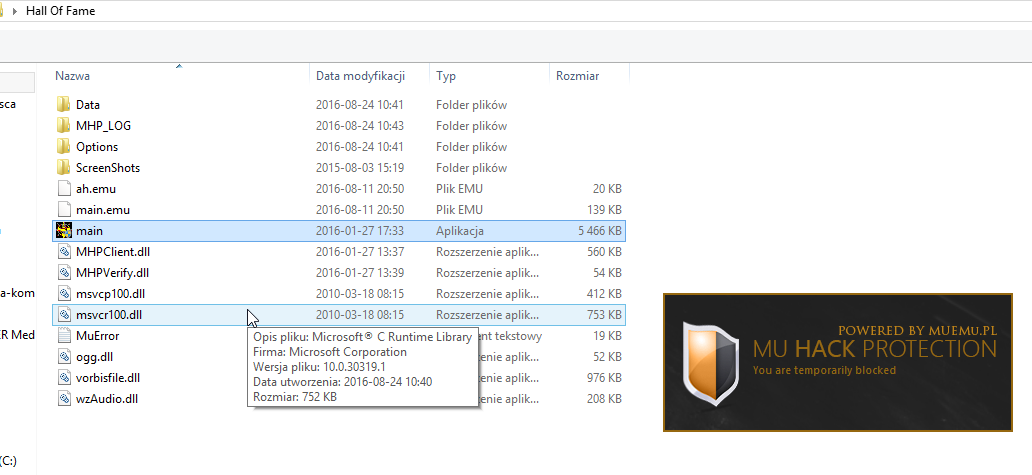This screenshot has width=1032, height=475.
Task: Expand the breadcrumb arrow before Hall Of Fame
Action: tap(14, 11)
